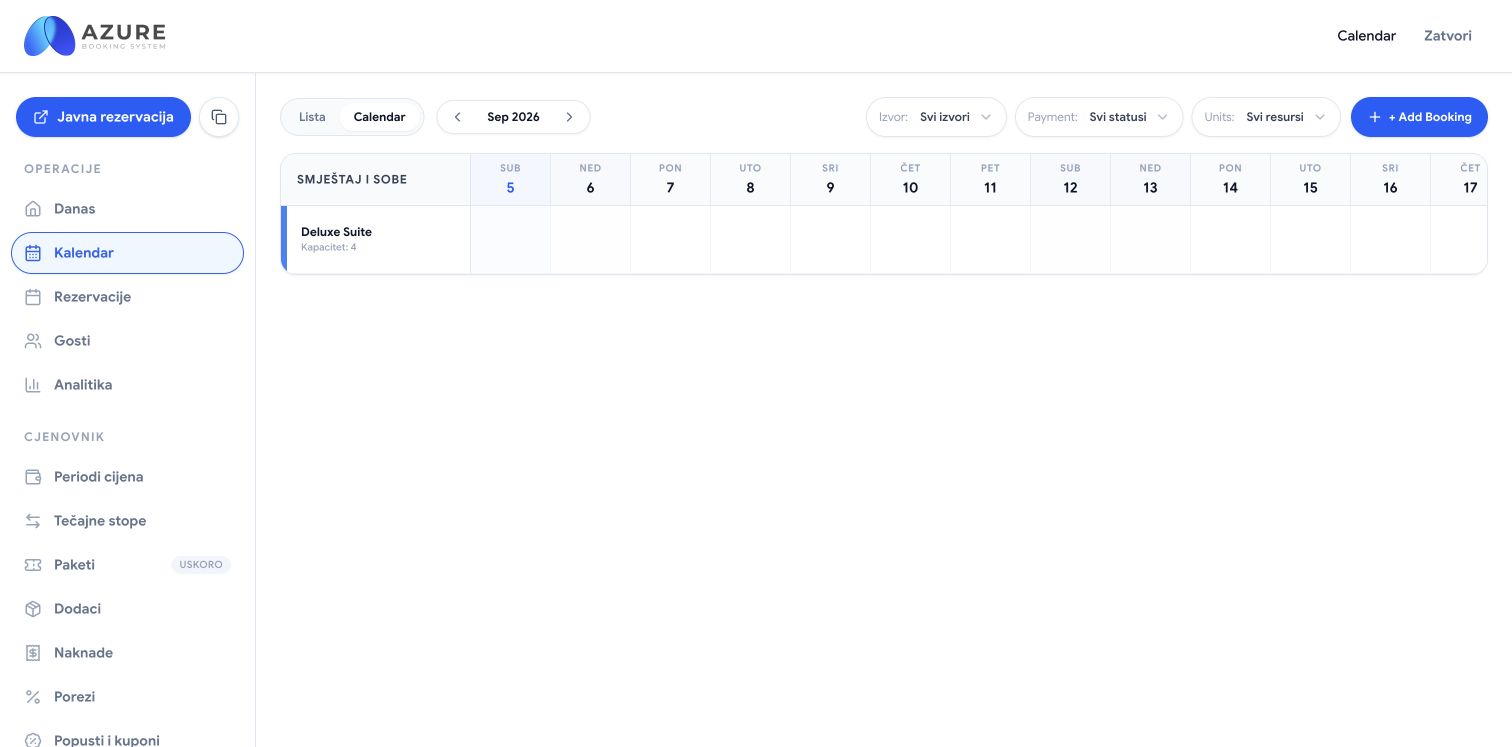1512x747 pixels.
Task: Open the Payment status filter dropdown
Action: point(1099,117)
